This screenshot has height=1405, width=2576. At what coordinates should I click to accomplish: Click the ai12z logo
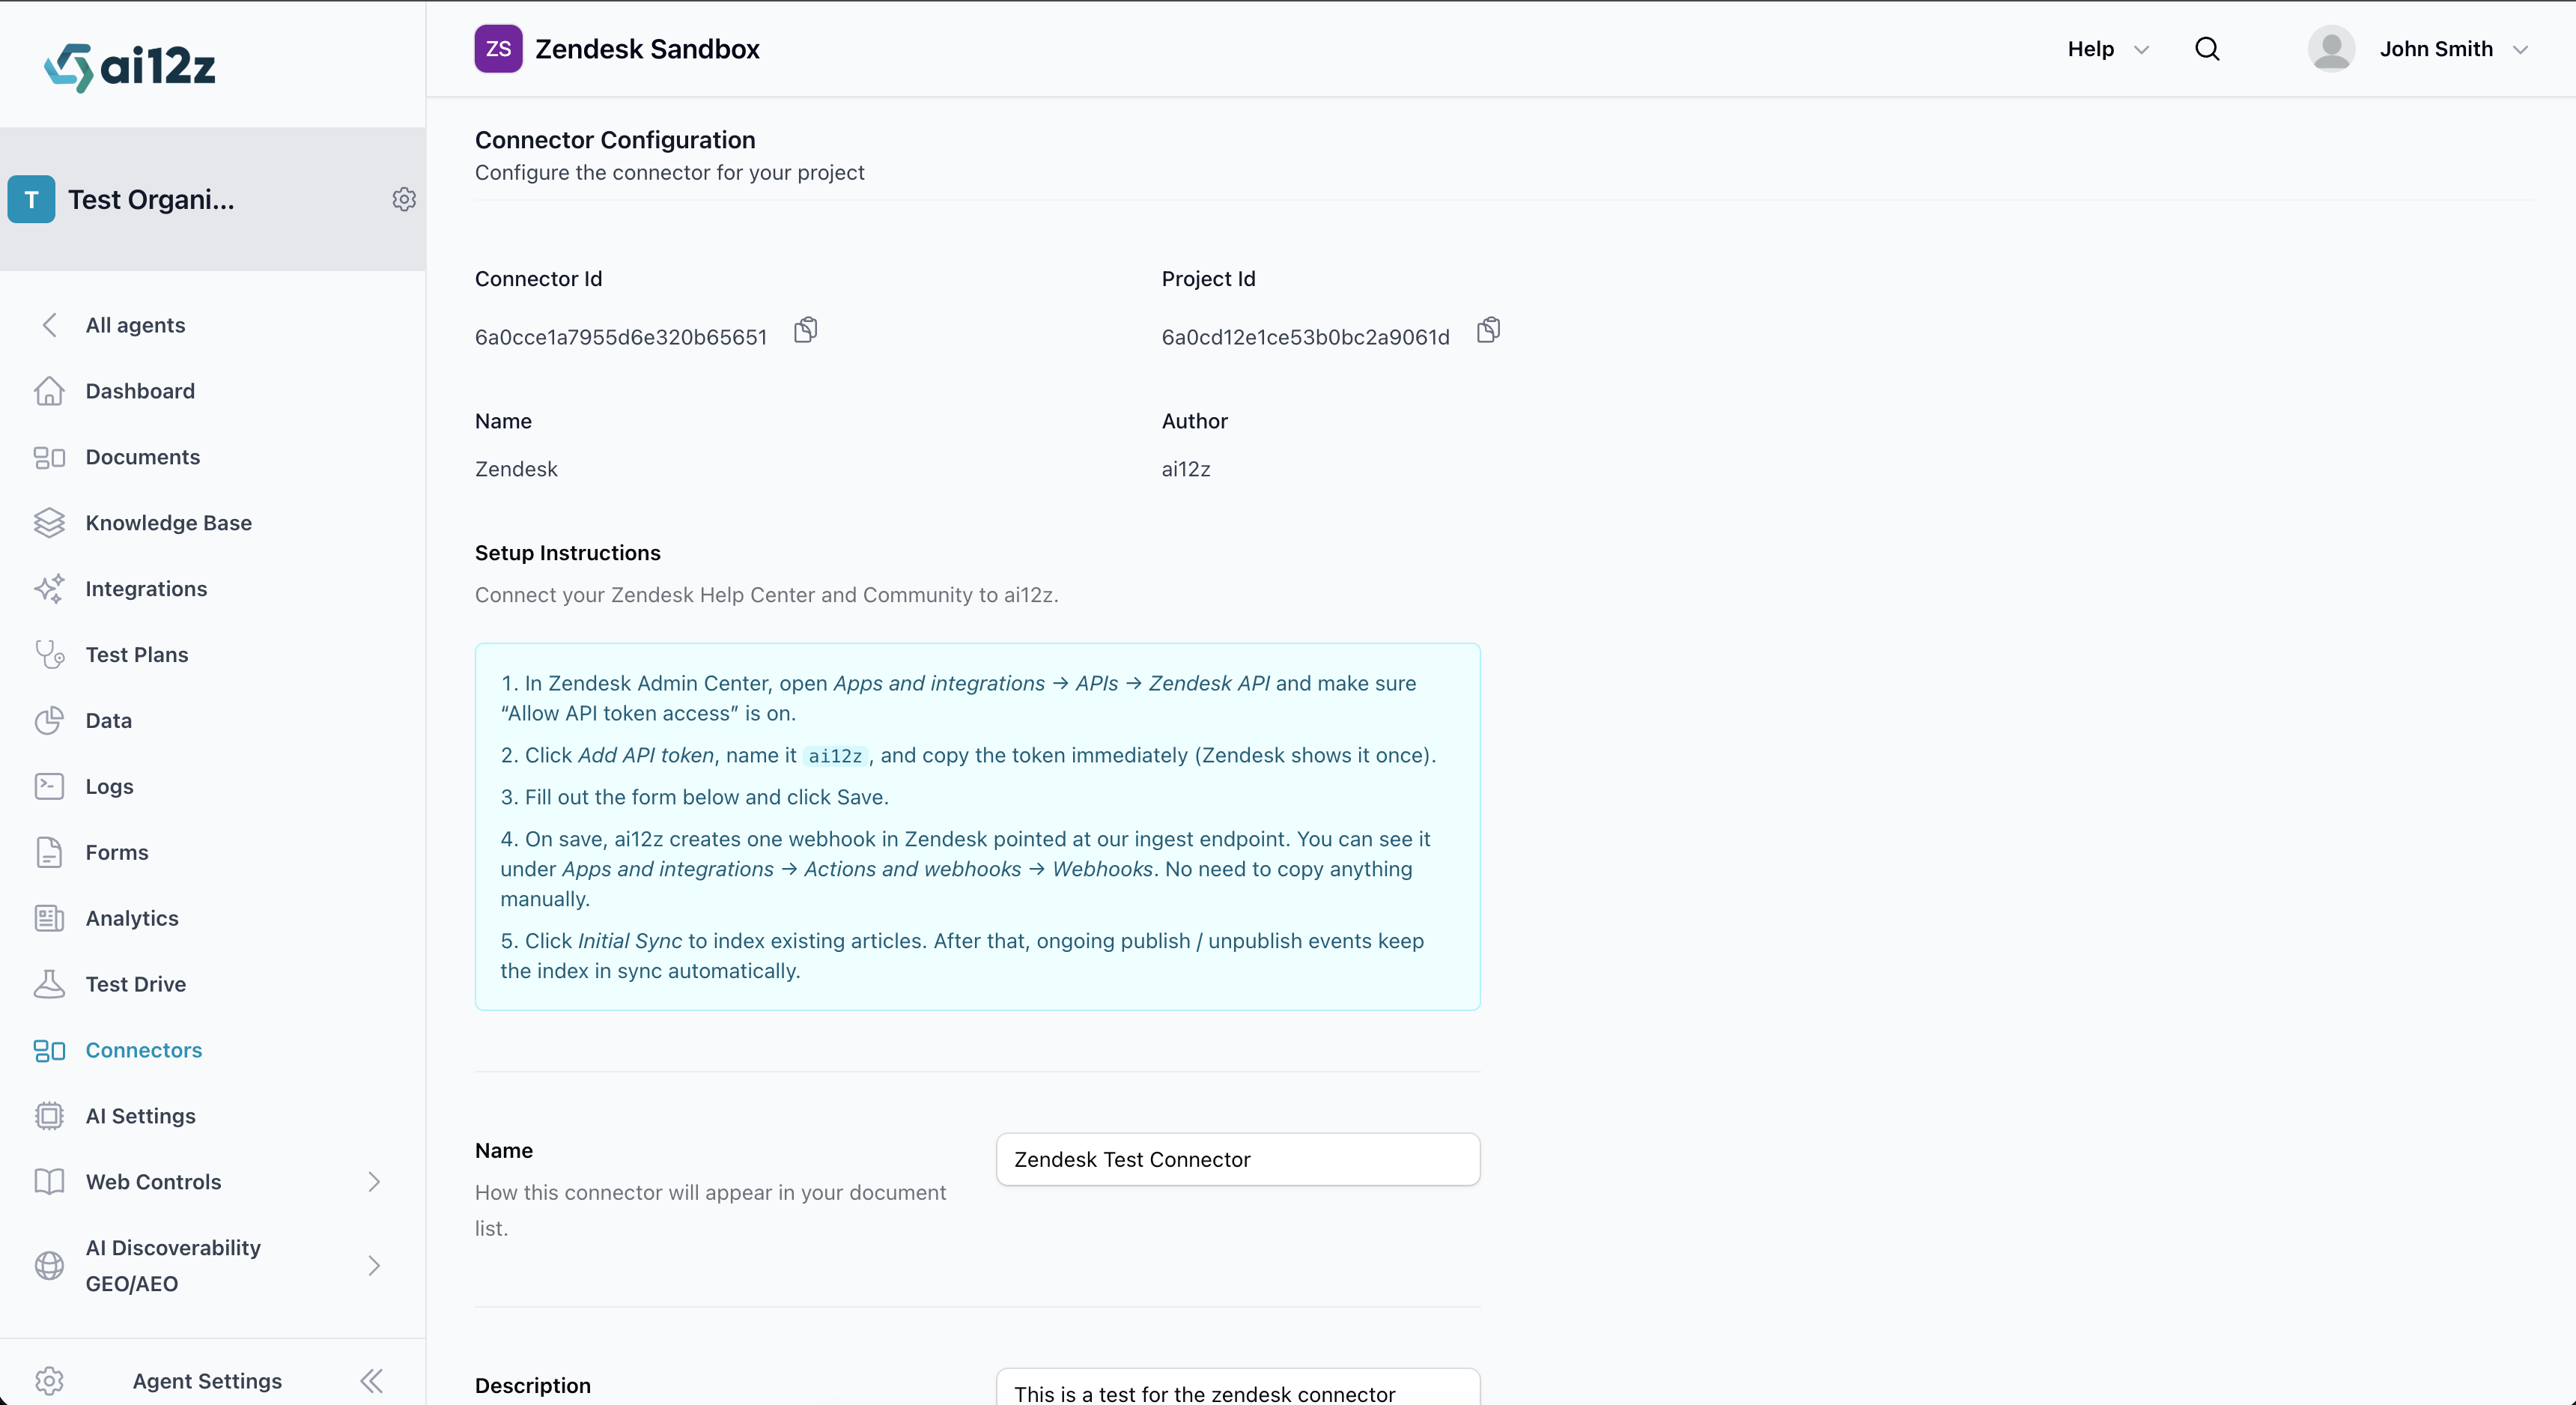130,67
